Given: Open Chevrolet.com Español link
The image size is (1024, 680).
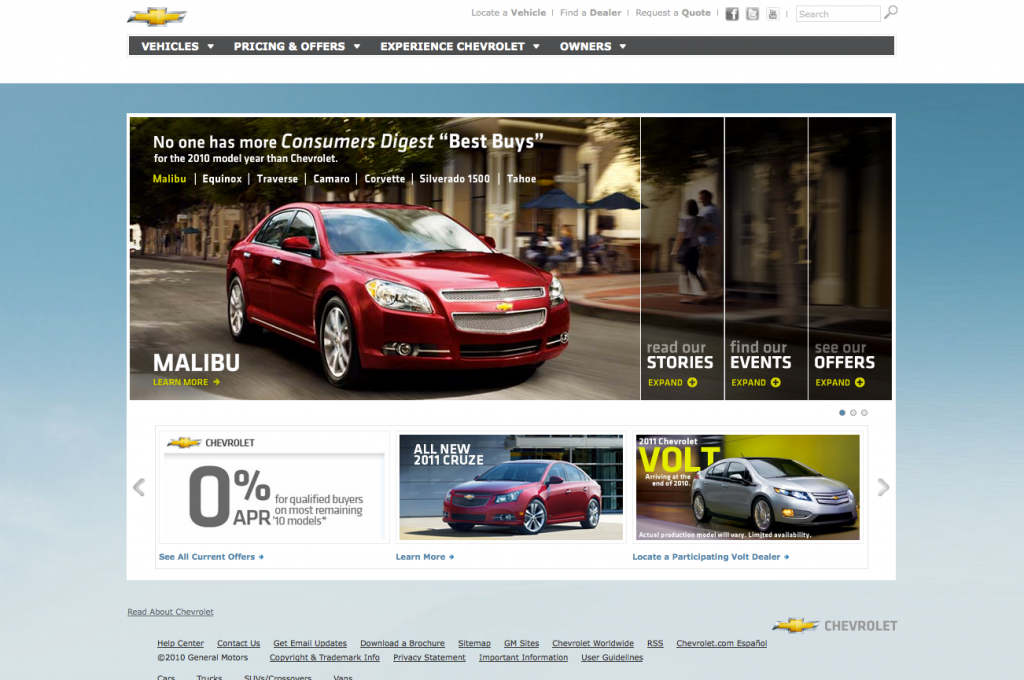Looking at the screenshot, I should point(722,643).
